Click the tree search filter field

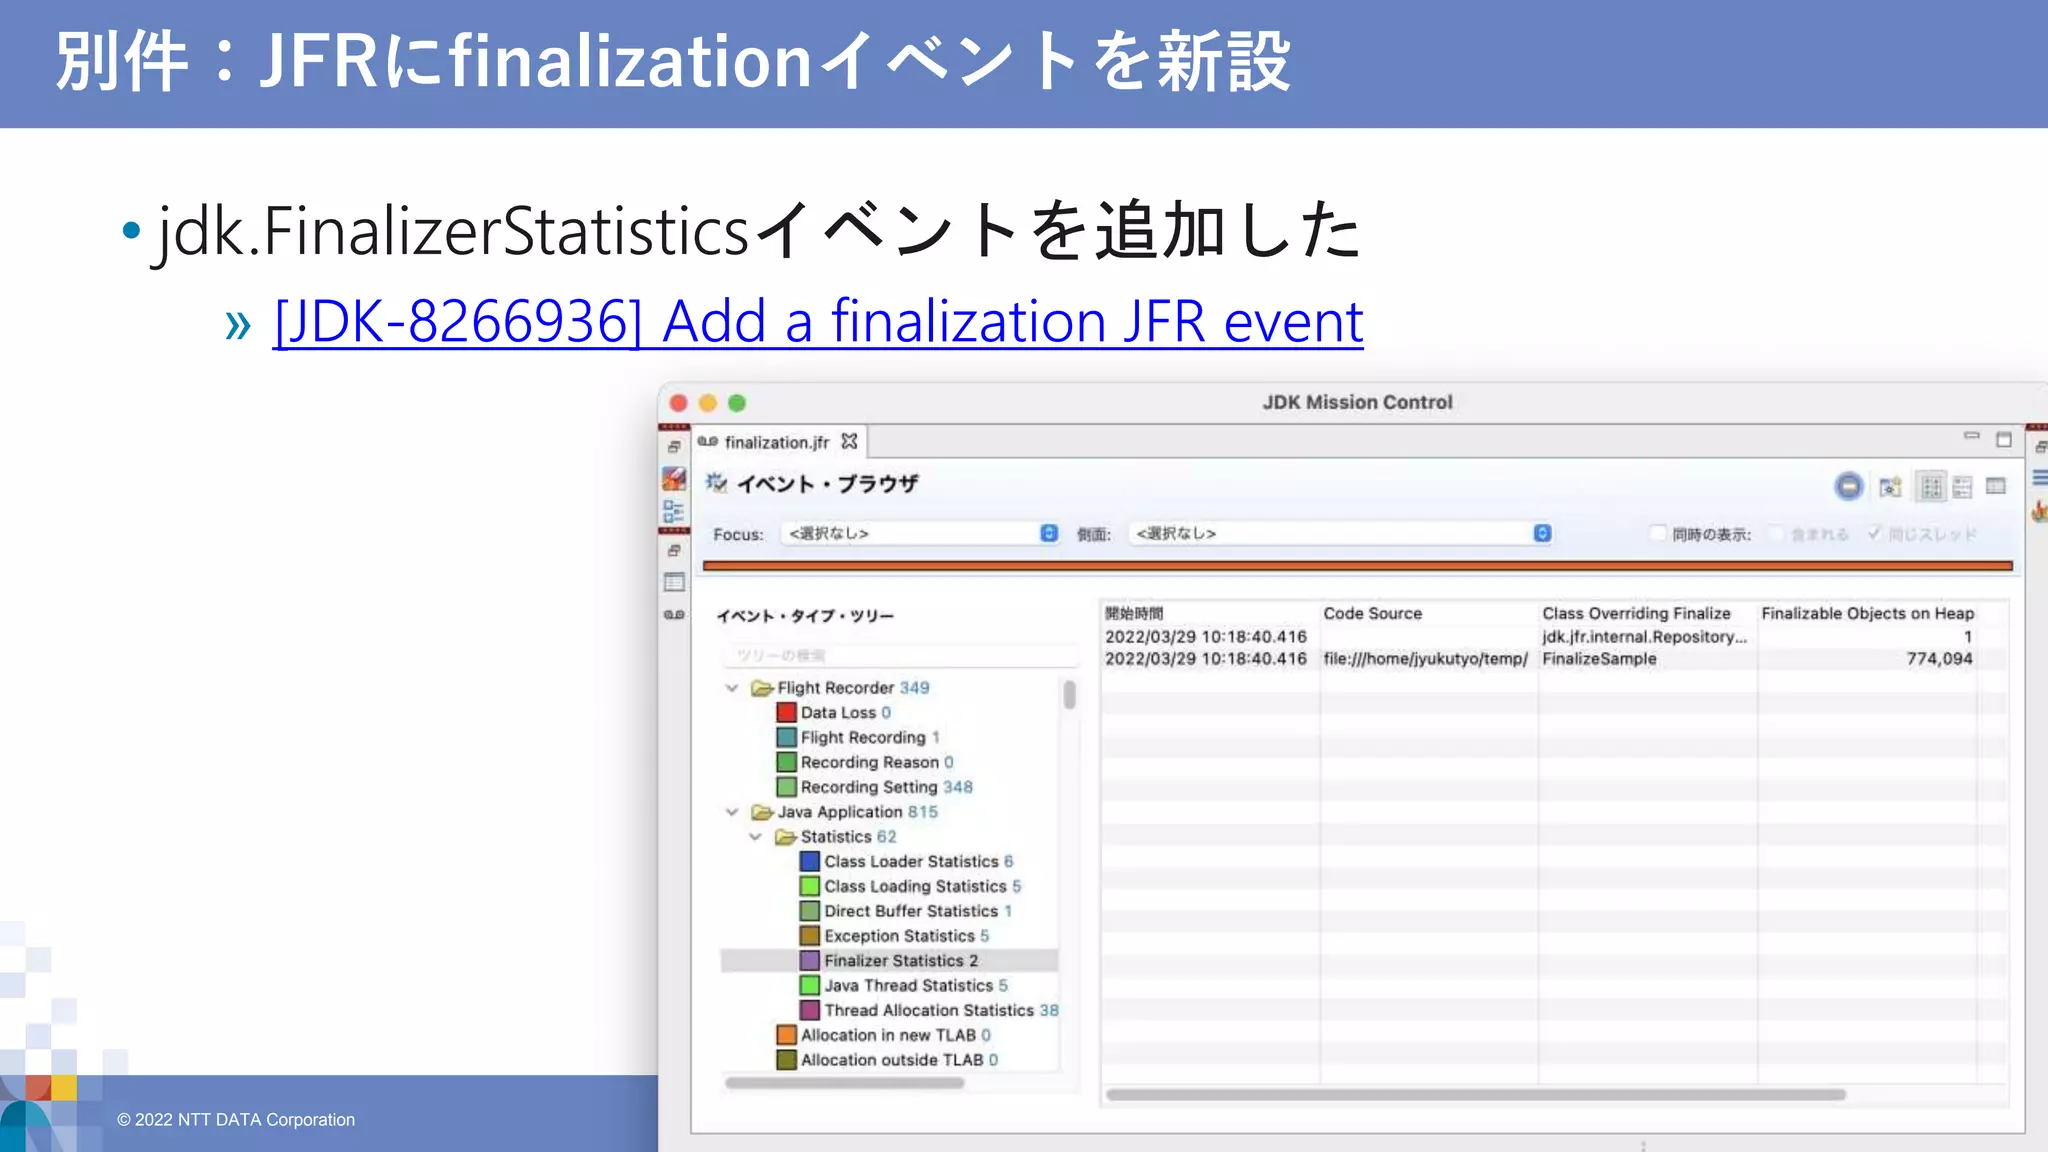point(899,655)
